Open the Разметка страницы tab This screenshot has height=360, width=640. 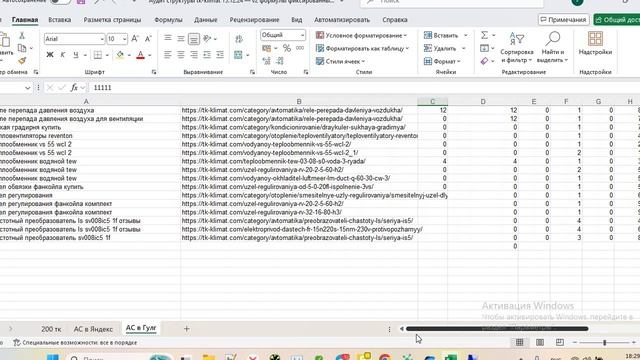coord(112,20)
